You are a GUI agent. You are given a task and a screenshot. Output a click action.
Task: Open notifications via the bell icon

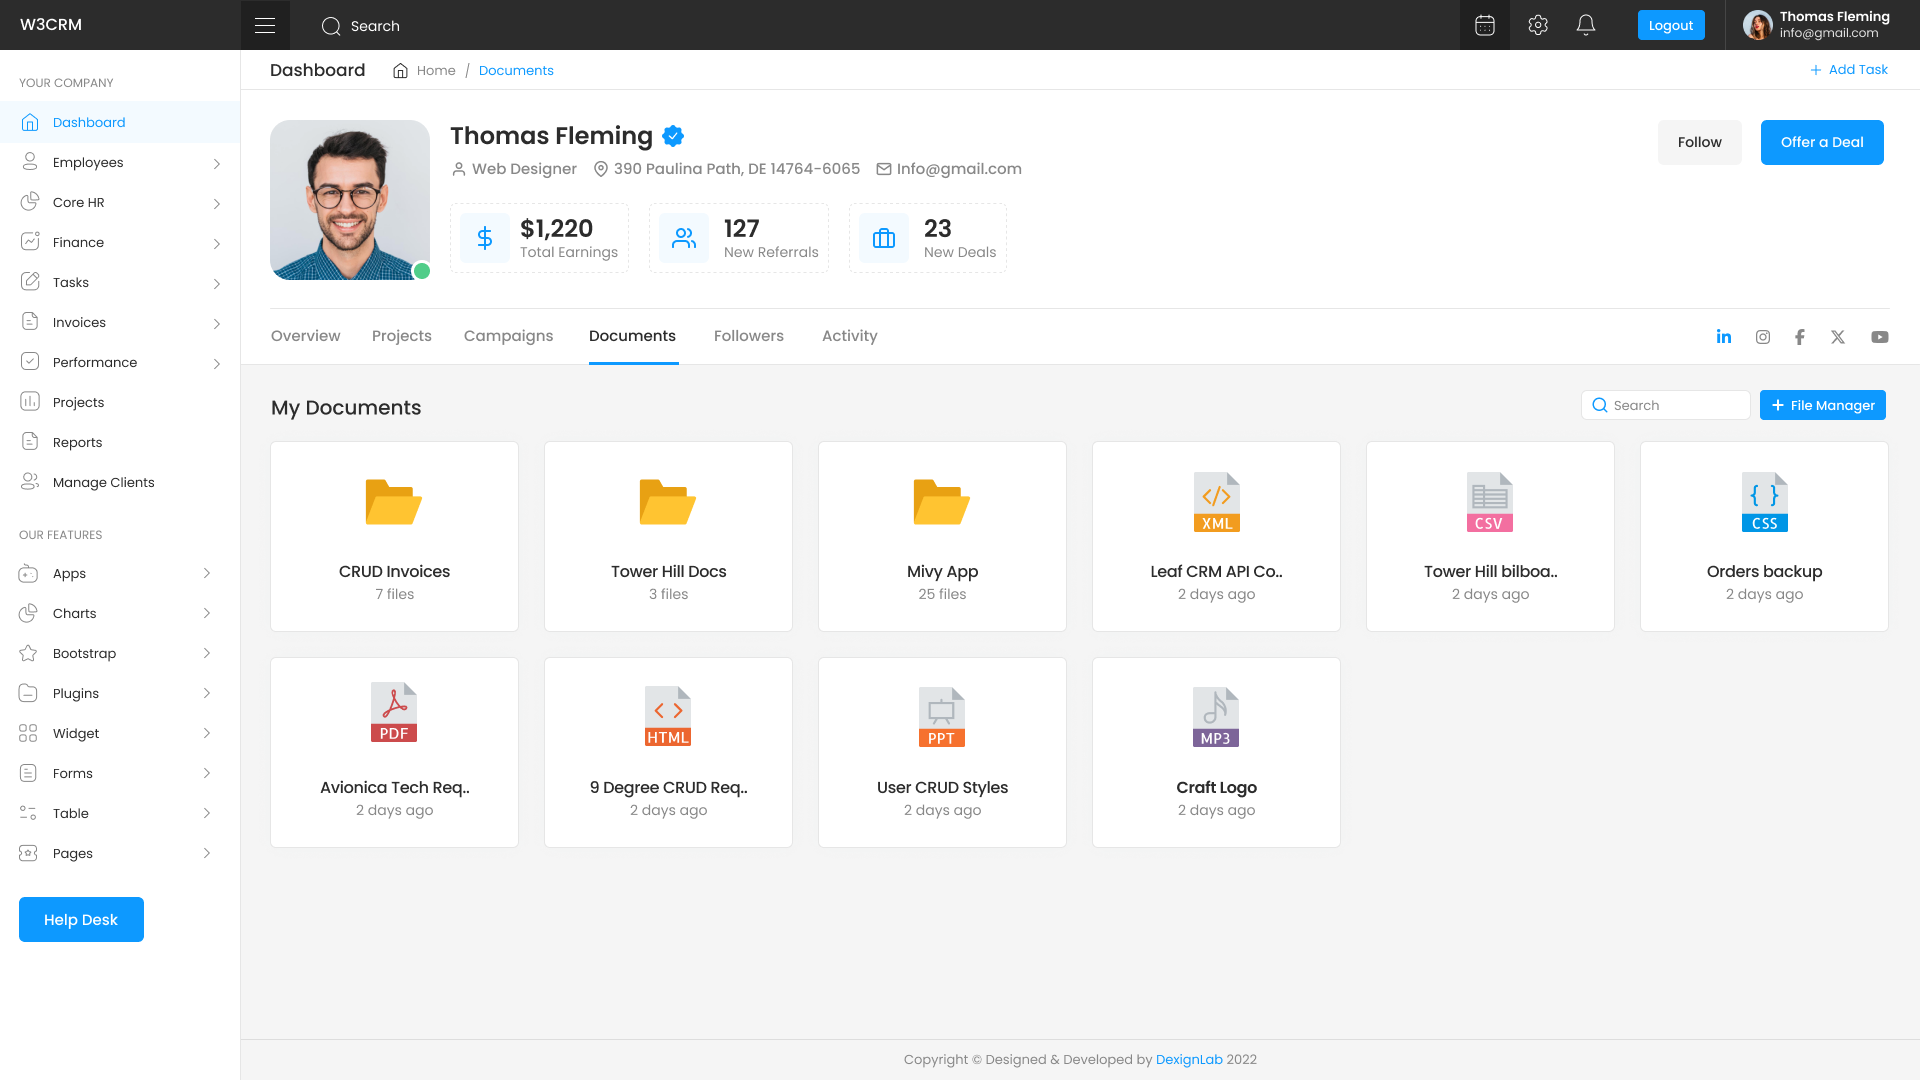(1586, 25)
